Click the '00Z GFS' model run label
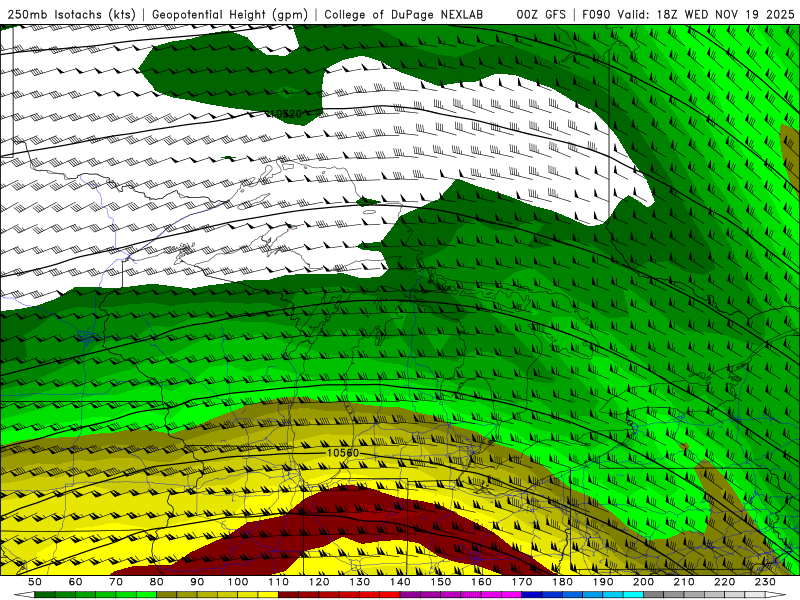This screenshot has height=600, width=800. pyautogui.click(x=541, y=14)
